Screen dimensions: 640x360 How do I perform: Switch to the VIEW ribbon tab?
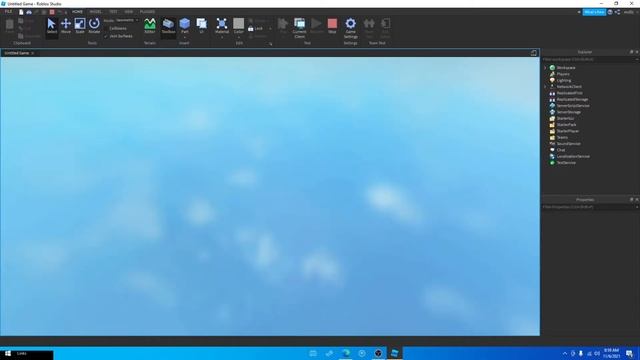129,12
